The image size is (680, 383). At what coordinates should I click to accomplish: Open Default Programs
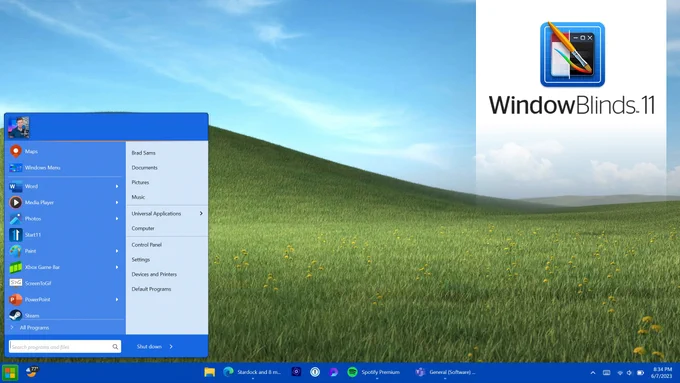point(151,289)
